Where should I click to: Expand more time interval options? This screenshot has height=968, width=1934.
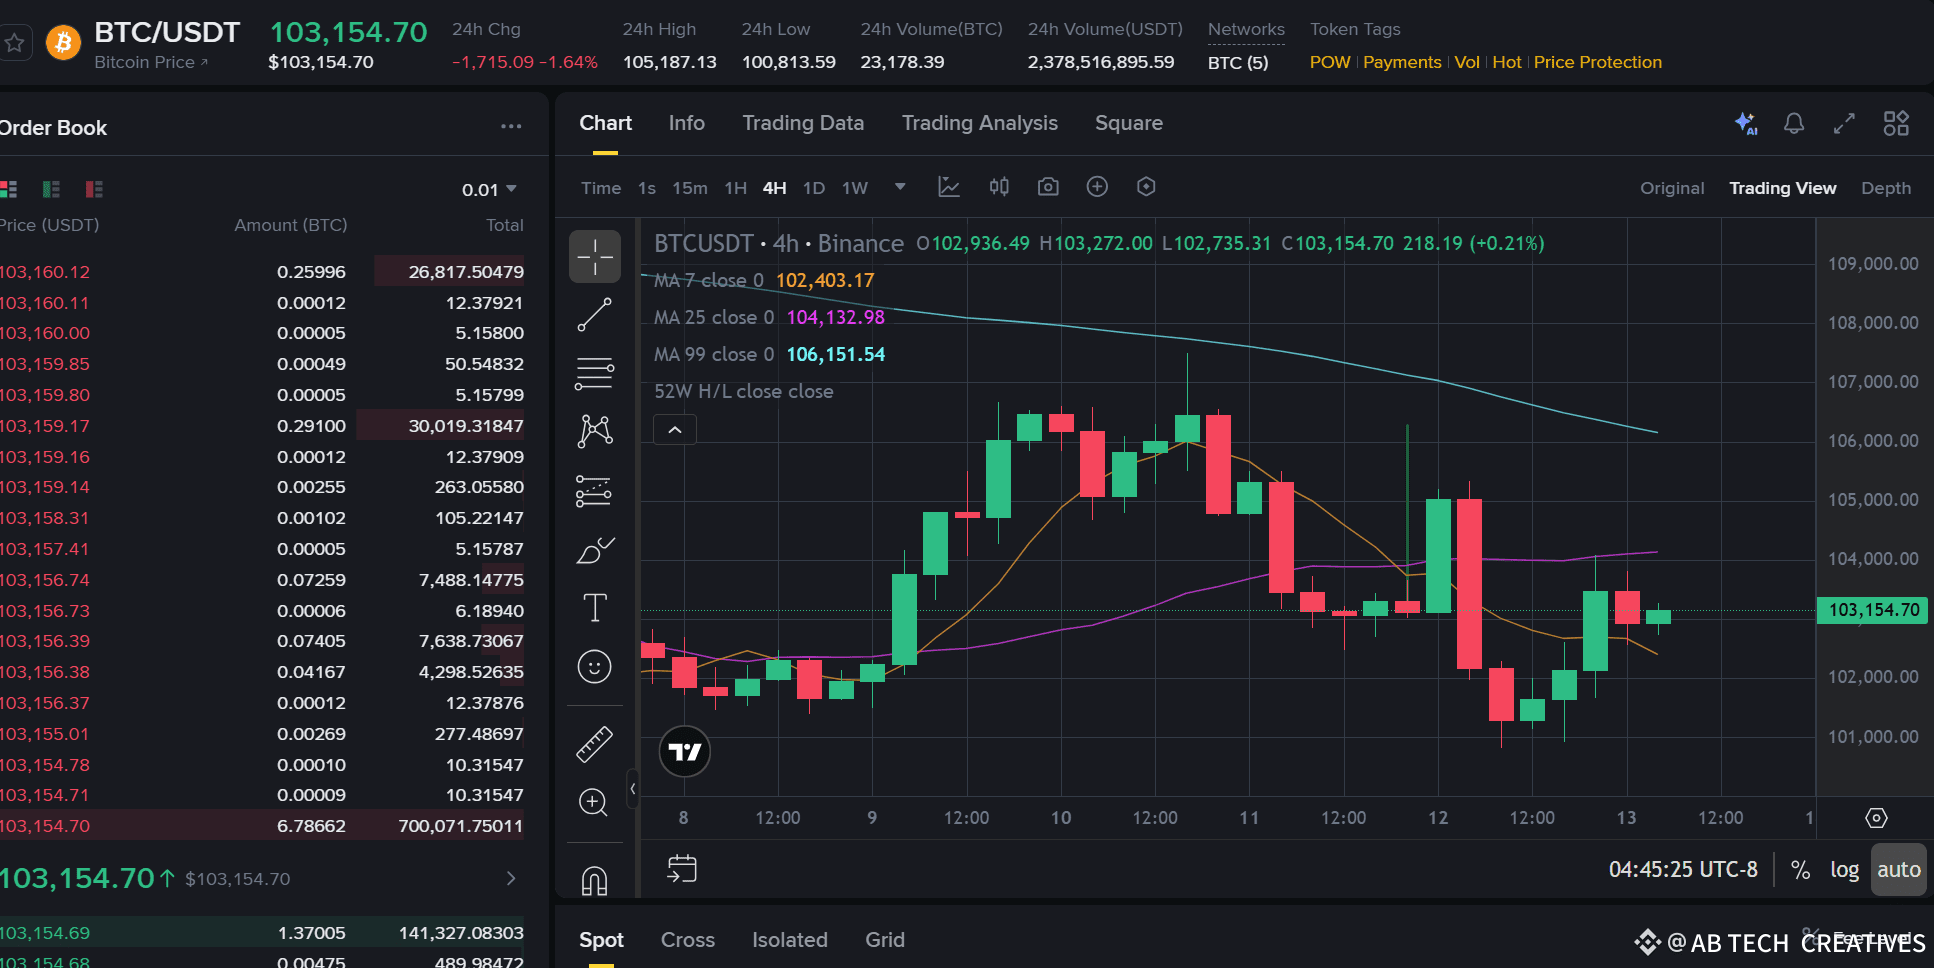click(900, 187)
